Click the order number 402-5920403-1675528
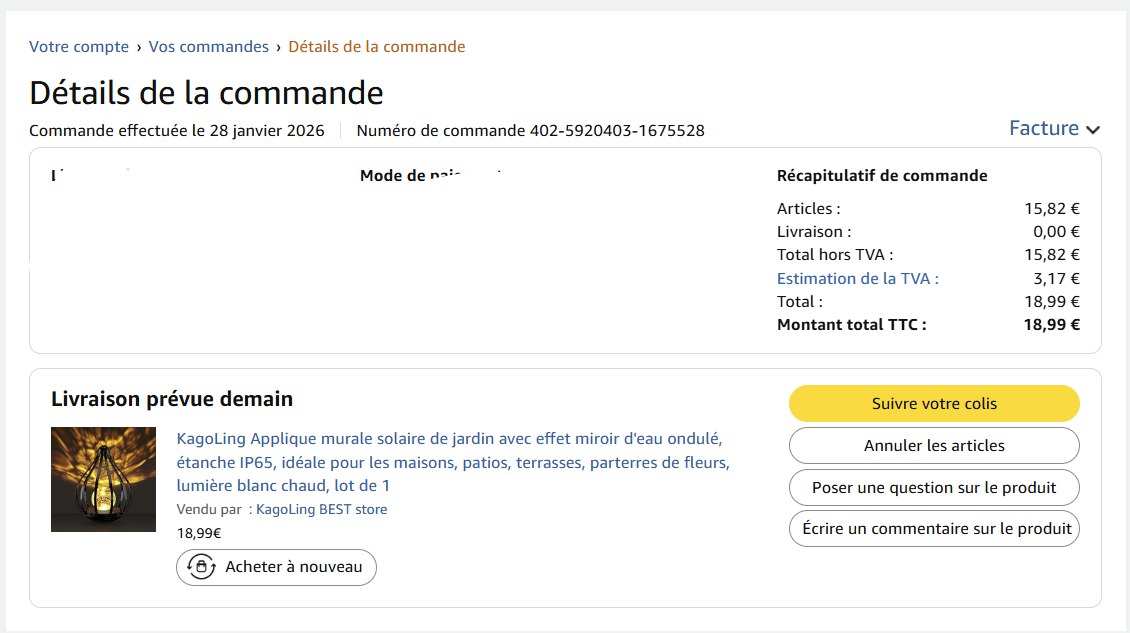 tap(616, 131)
